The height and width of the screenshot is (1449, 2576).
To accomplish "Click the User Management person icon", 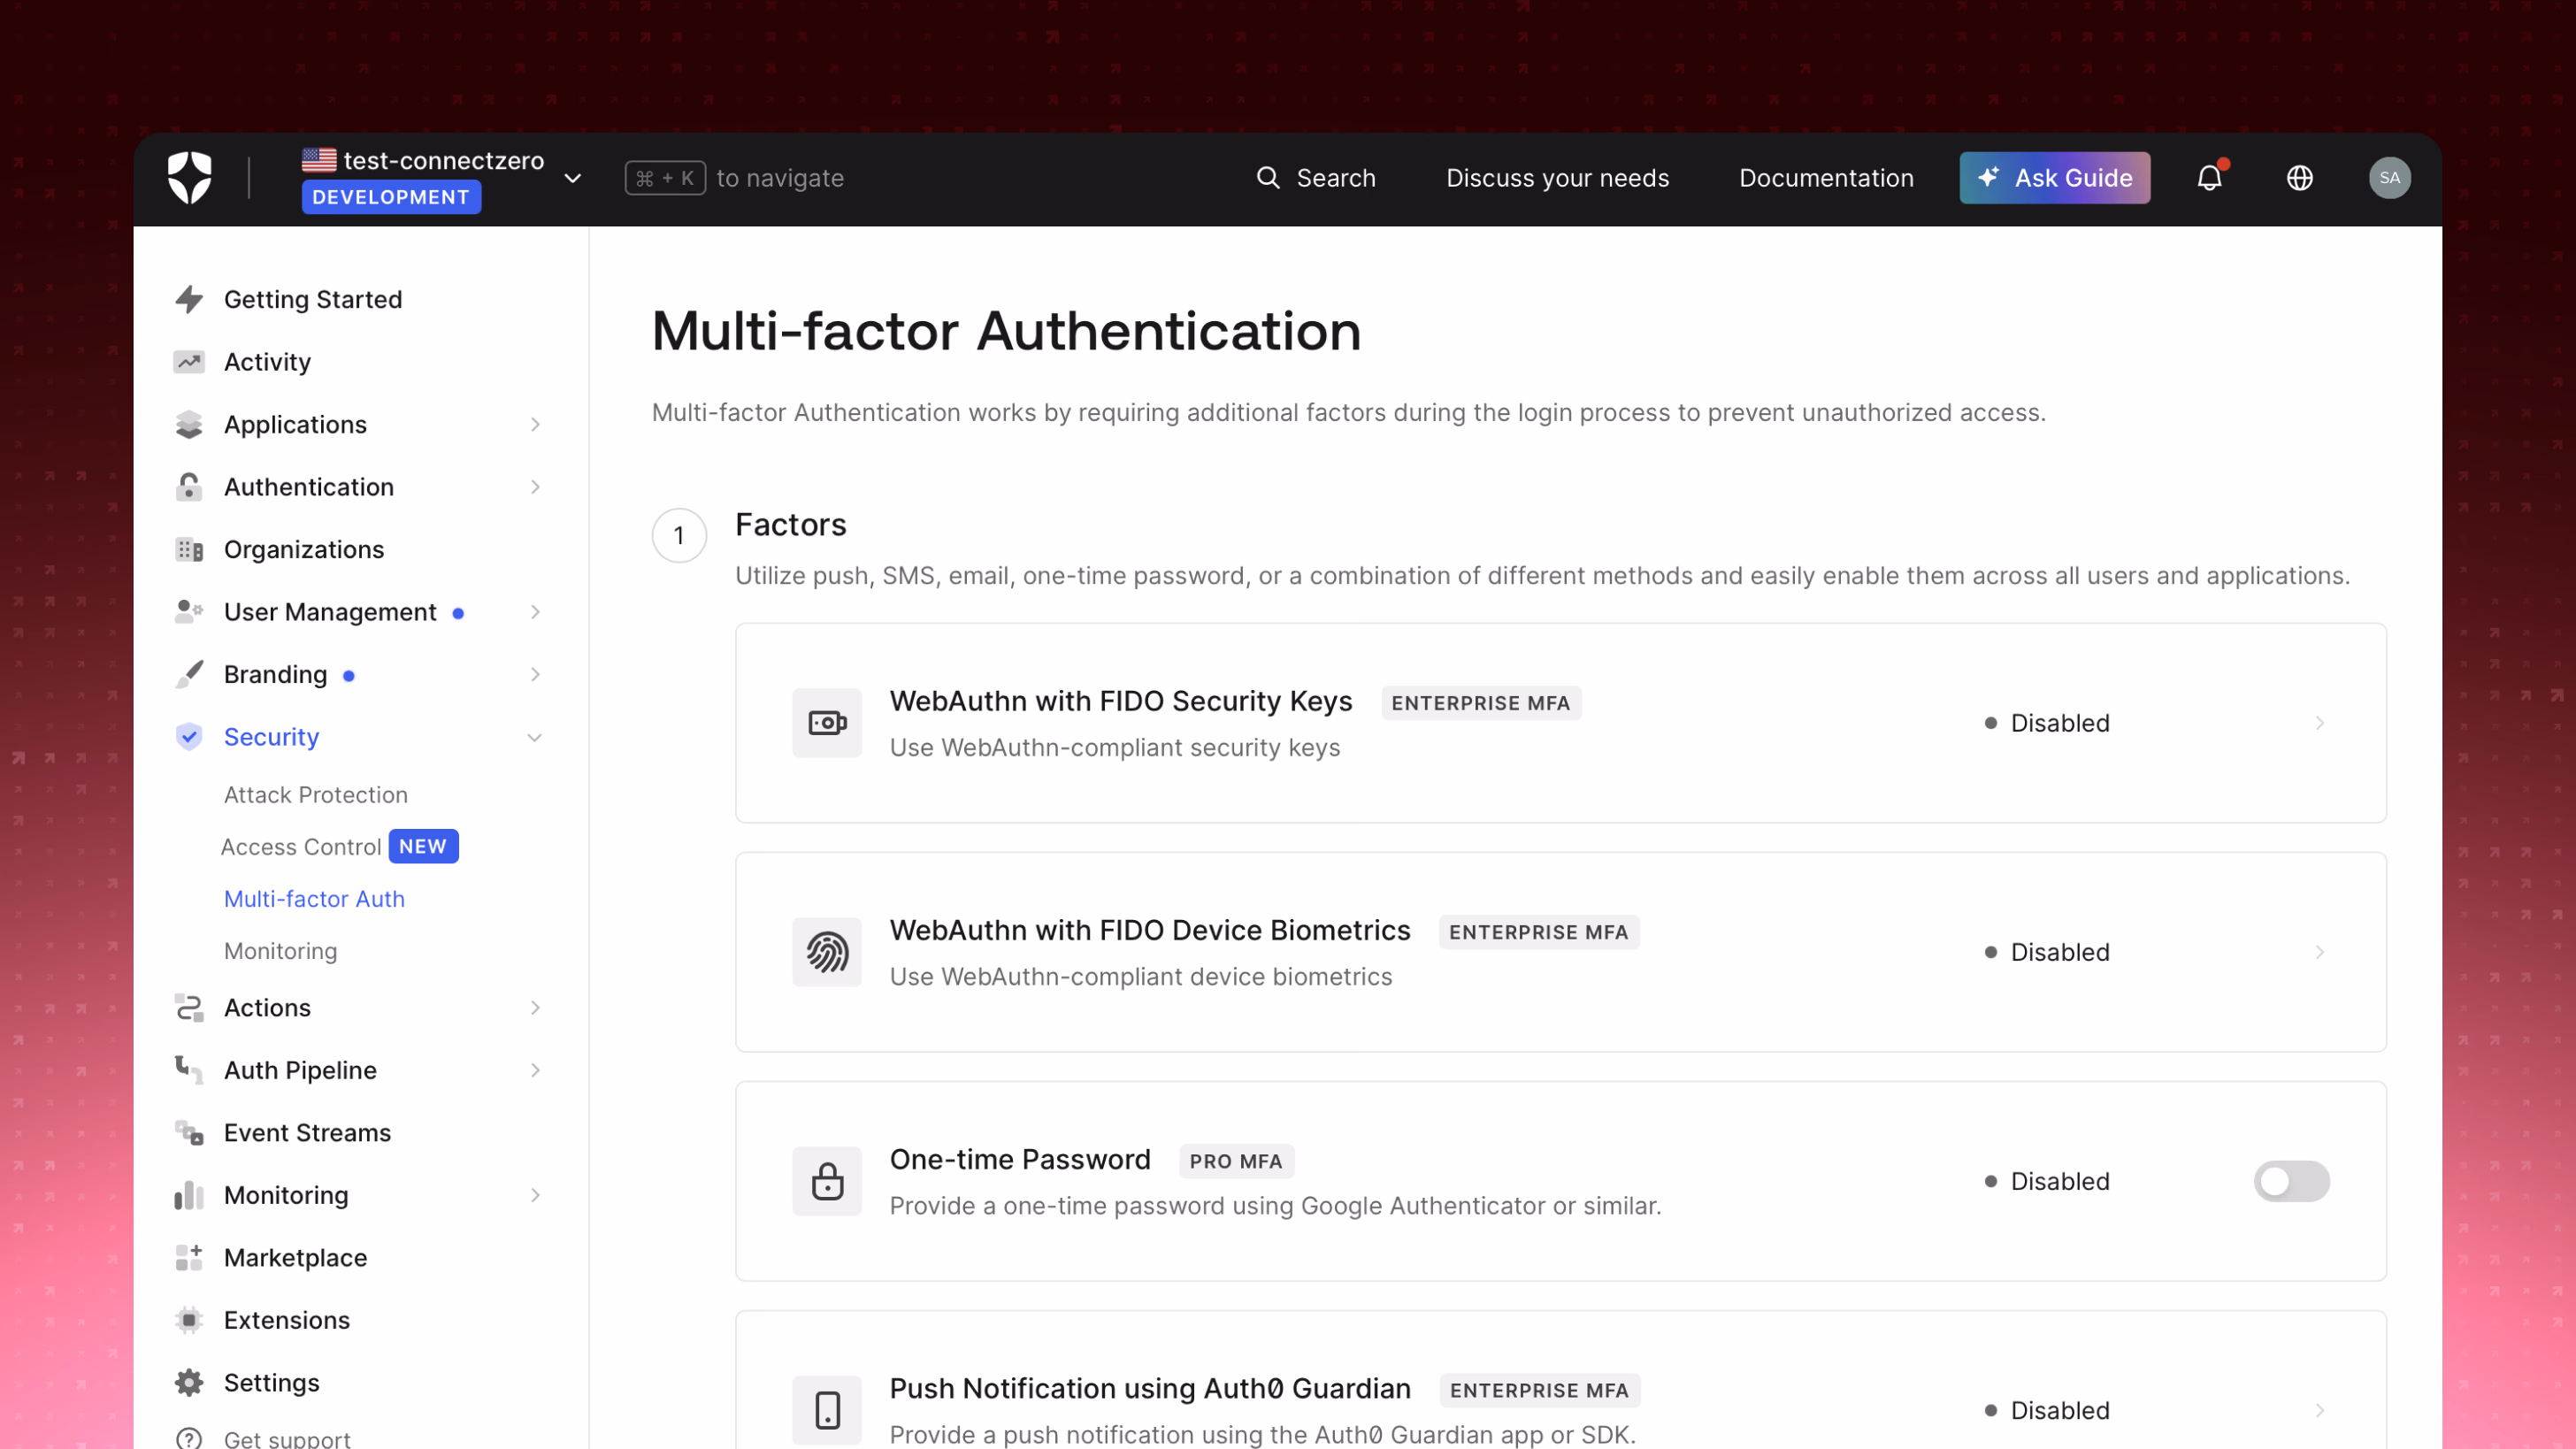I will click(x=189, y=612).
